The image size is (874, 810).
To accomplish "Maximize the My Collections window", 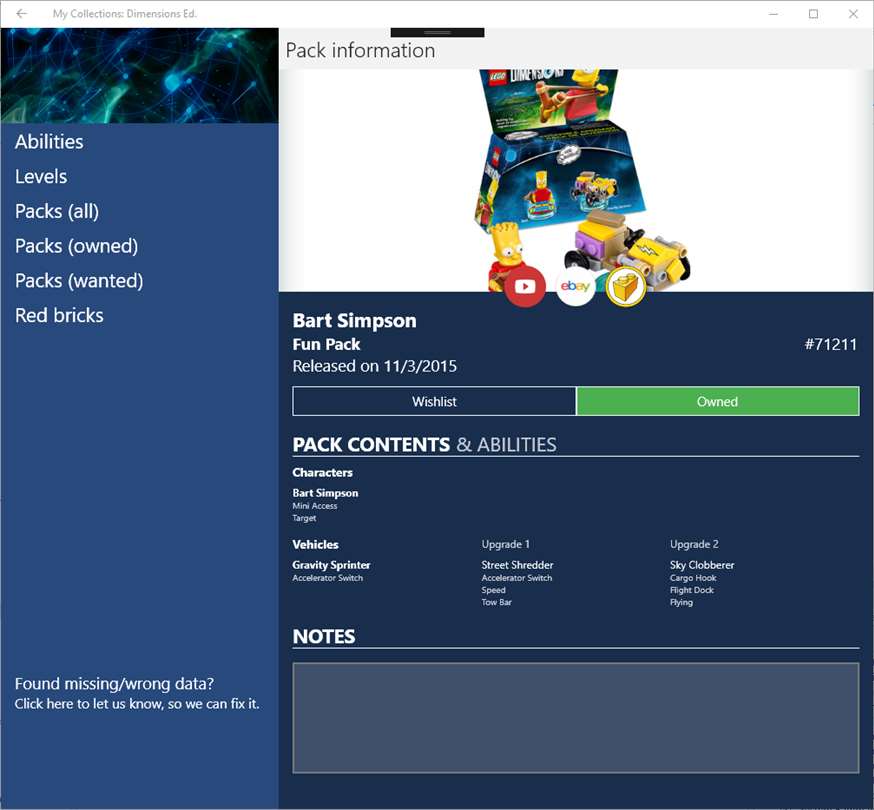I will (x=813, y=14).
